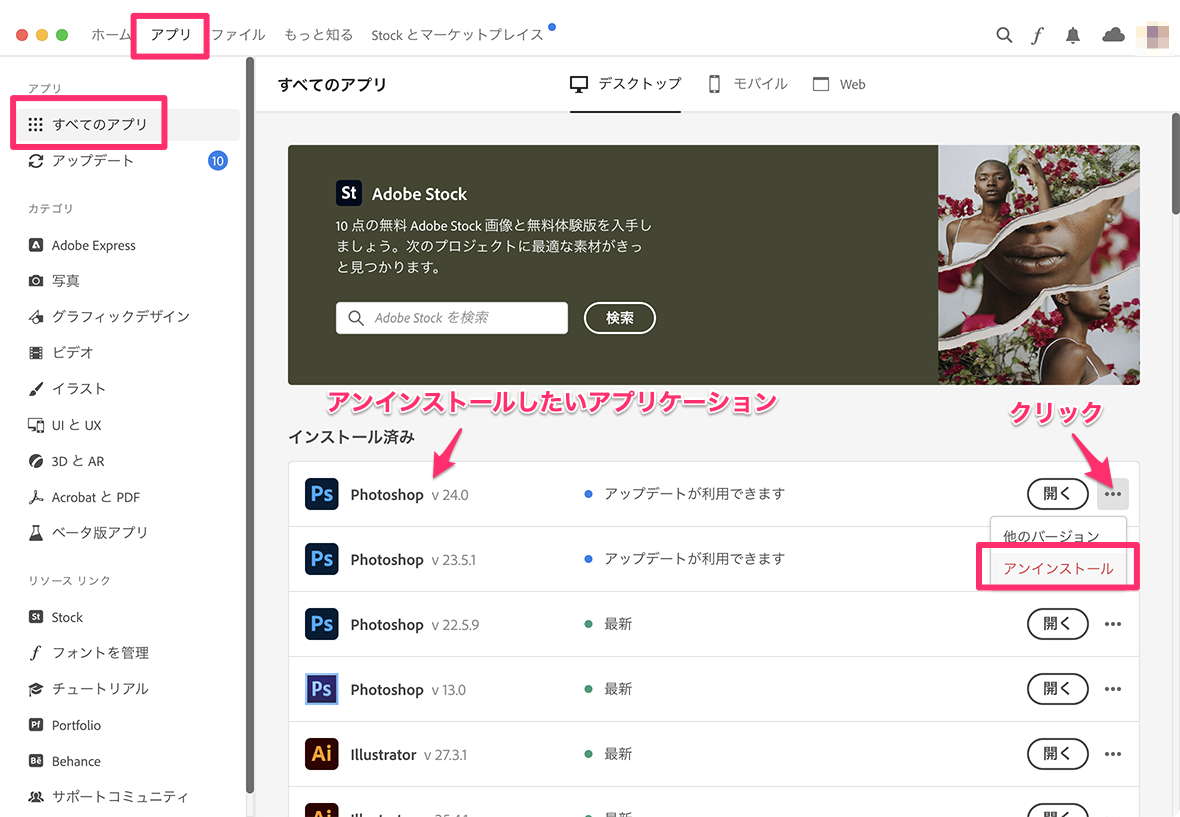Open notifications with the bell icon
The image size is (1180, 817).
(1071, 34)
